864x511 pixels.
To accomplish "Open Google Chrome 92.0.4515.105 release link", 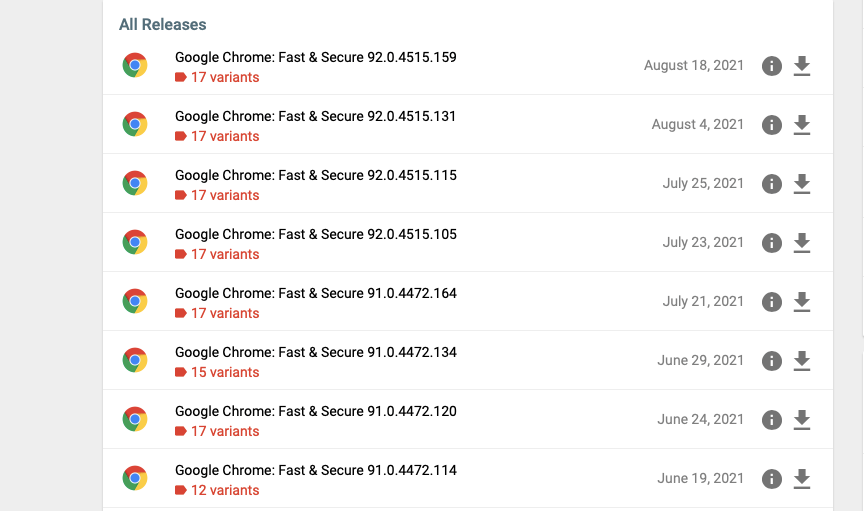I will pos(316,234).
